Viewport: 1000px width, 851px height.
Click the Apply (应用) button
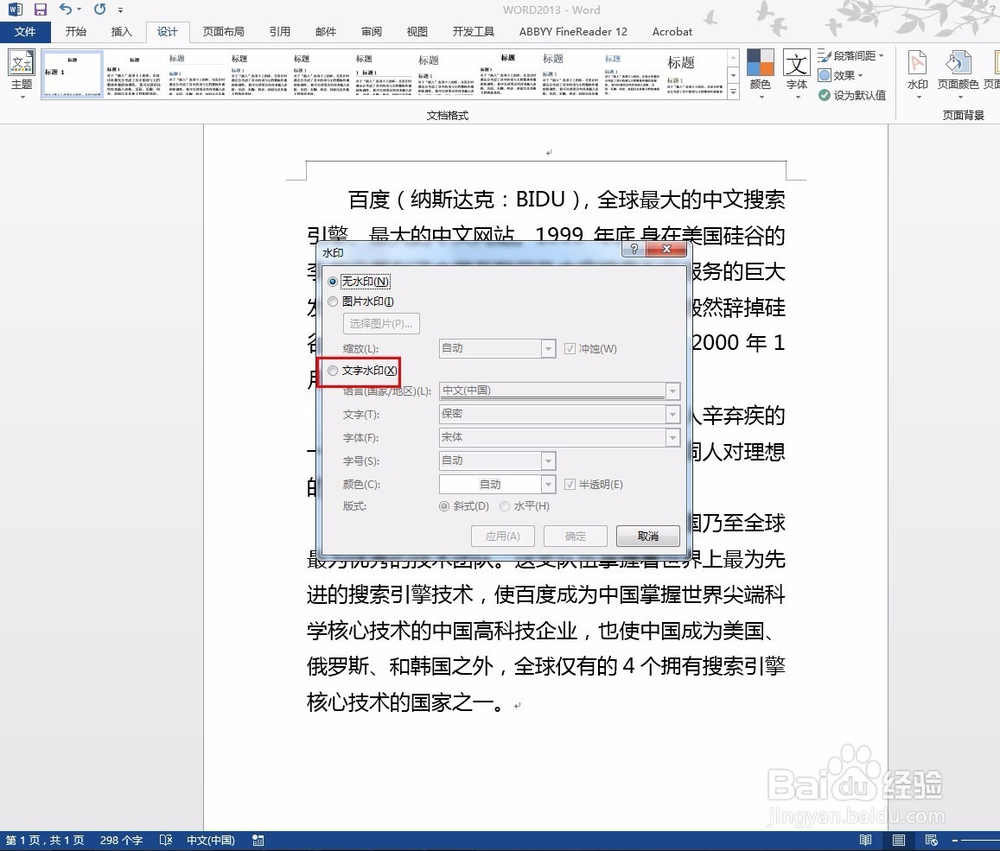tap(503, 536)
